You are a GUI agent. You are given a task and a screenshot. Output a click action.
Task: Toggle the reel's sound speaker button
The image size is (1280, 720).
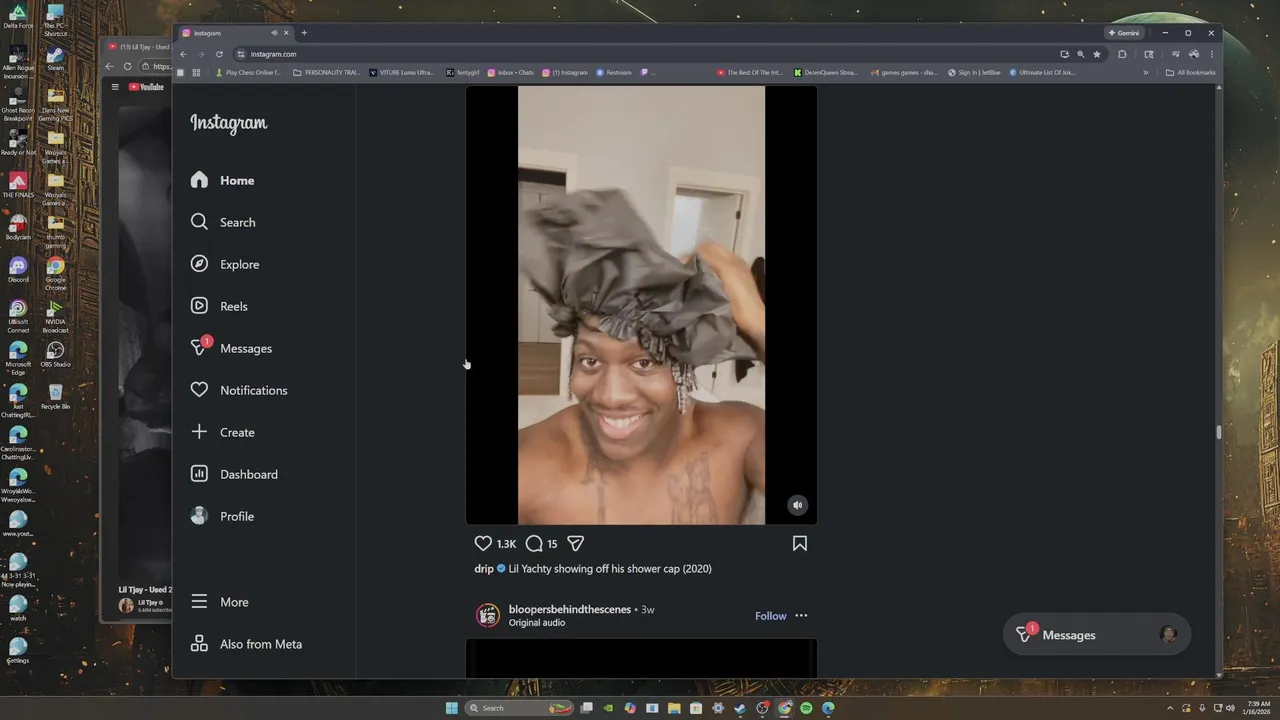click(797, 505)
